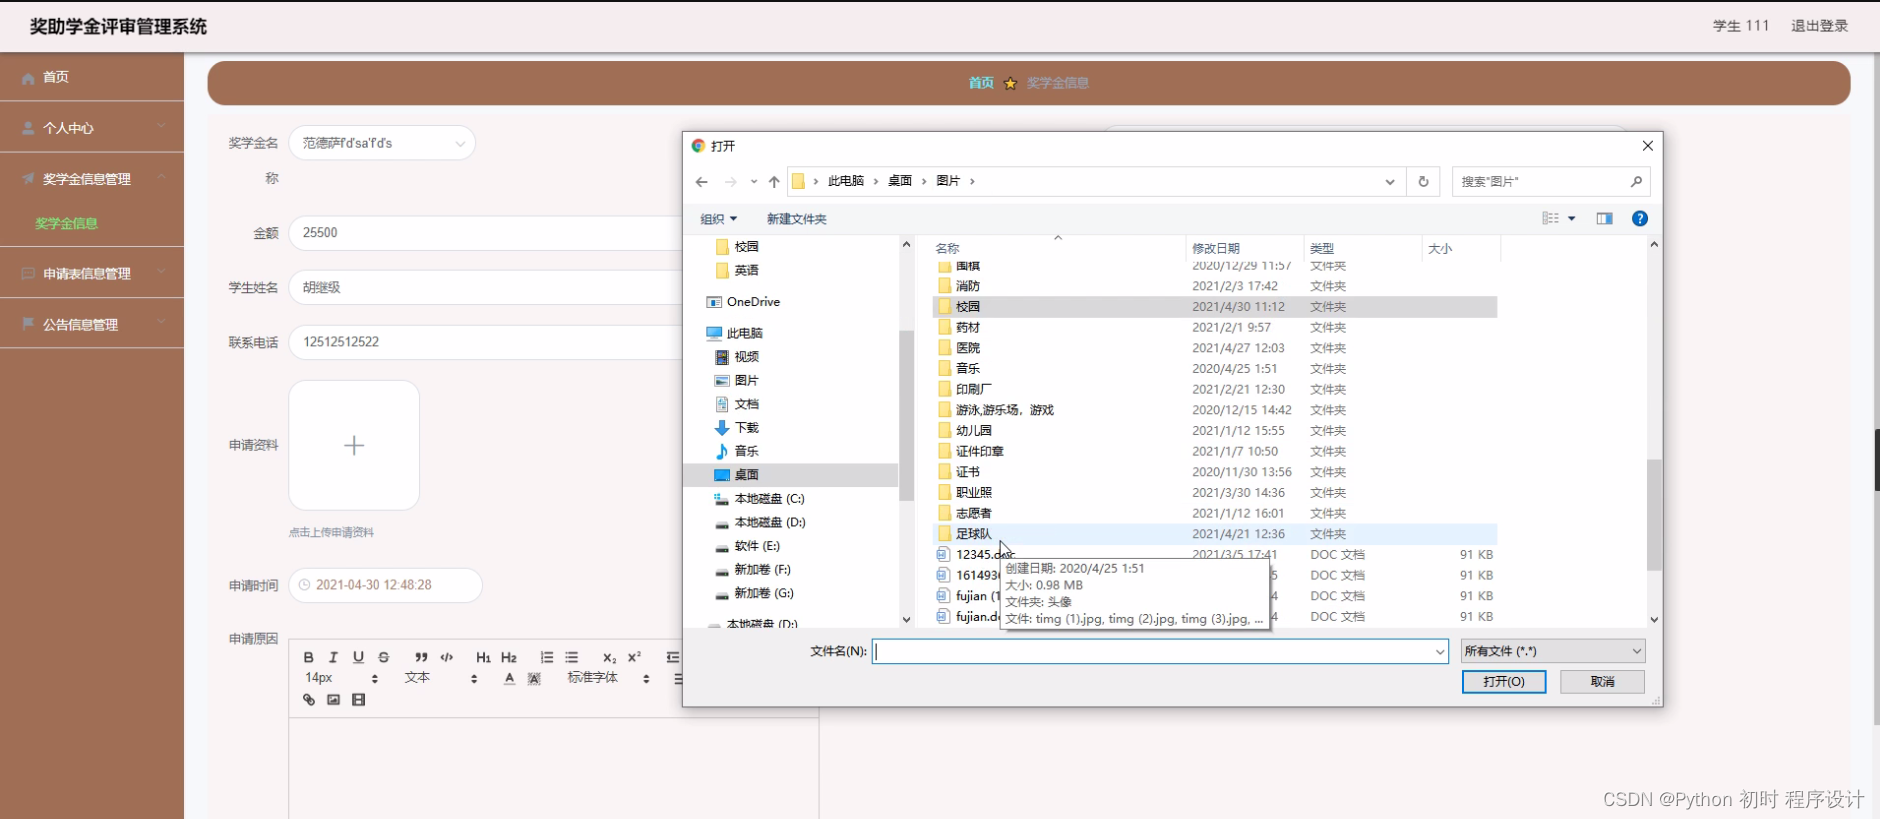The image size is (1880, 819).
Task: Sort by 名称 column header
Action: pyautogui.click(x=1058, y=248)
